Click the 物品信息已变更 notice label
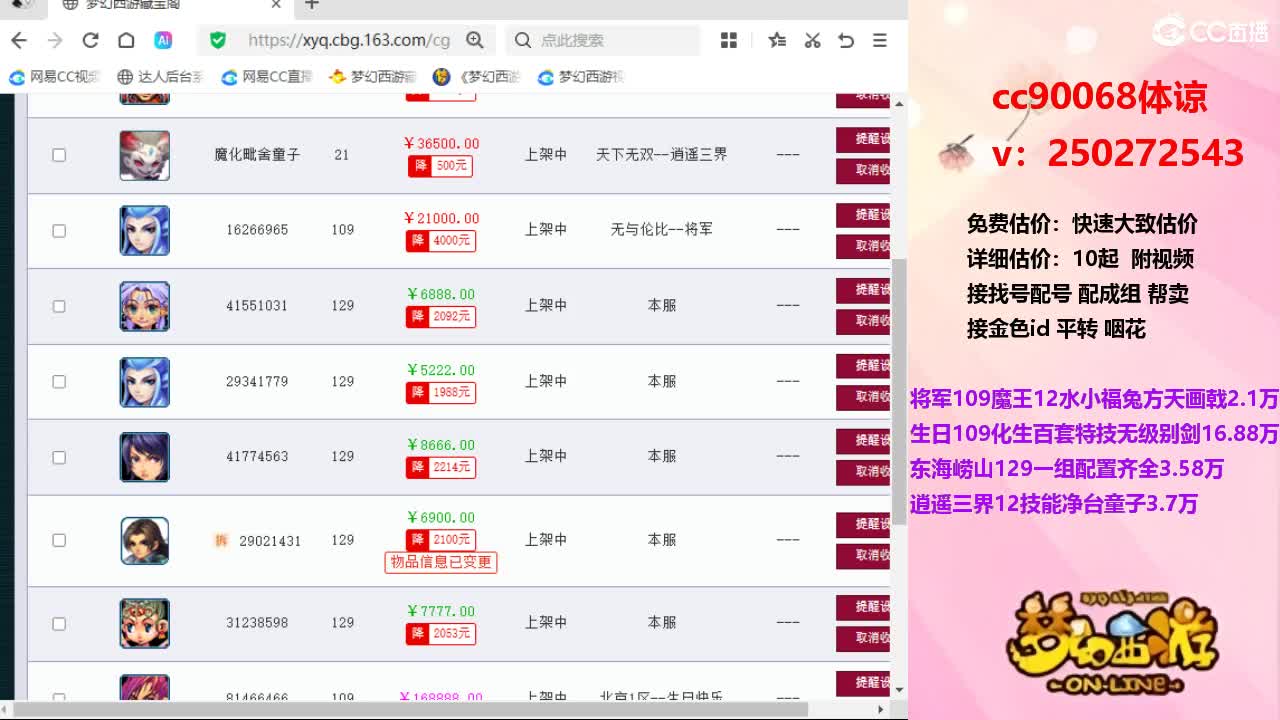Viewport: 1280px width, 720px height. 441,562
